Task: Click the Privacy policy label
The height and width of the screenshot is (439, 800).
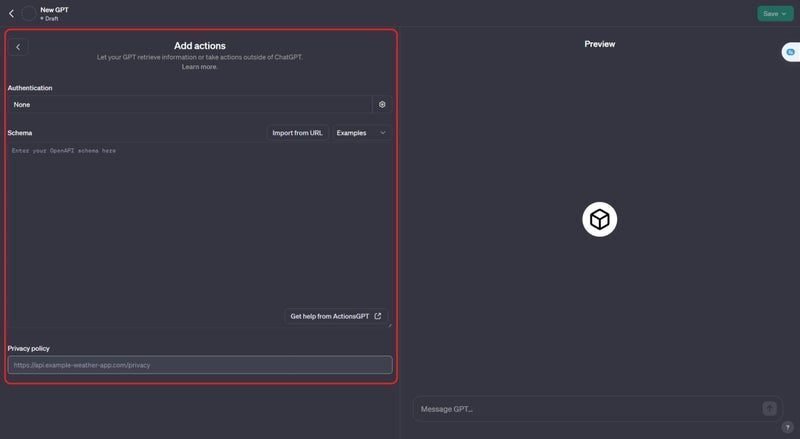Action: tap(29, 348)
